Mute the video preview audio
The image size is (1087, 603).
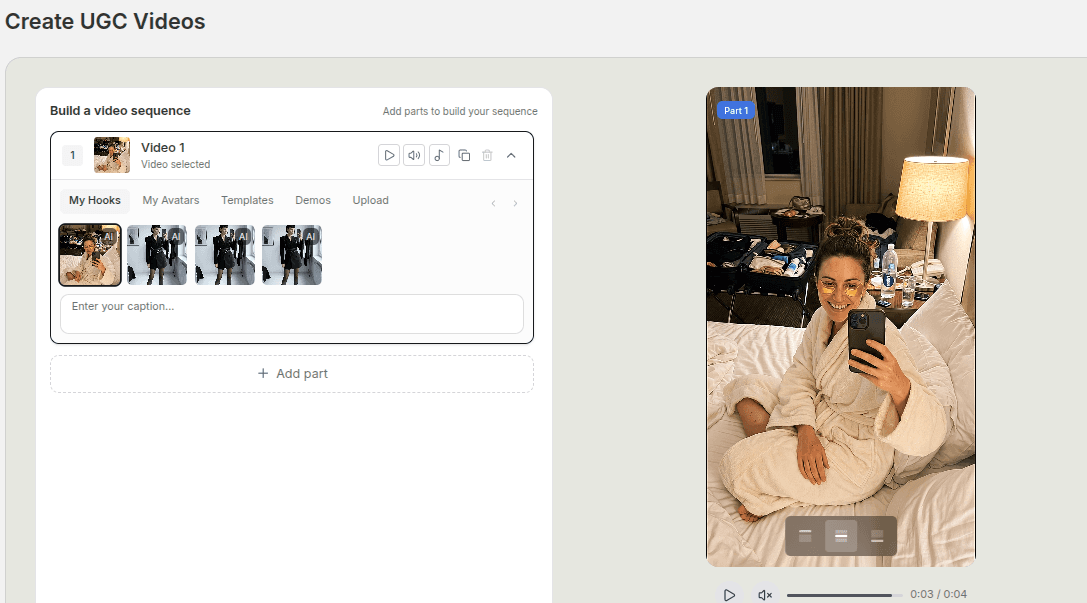[x=764, y=594]
